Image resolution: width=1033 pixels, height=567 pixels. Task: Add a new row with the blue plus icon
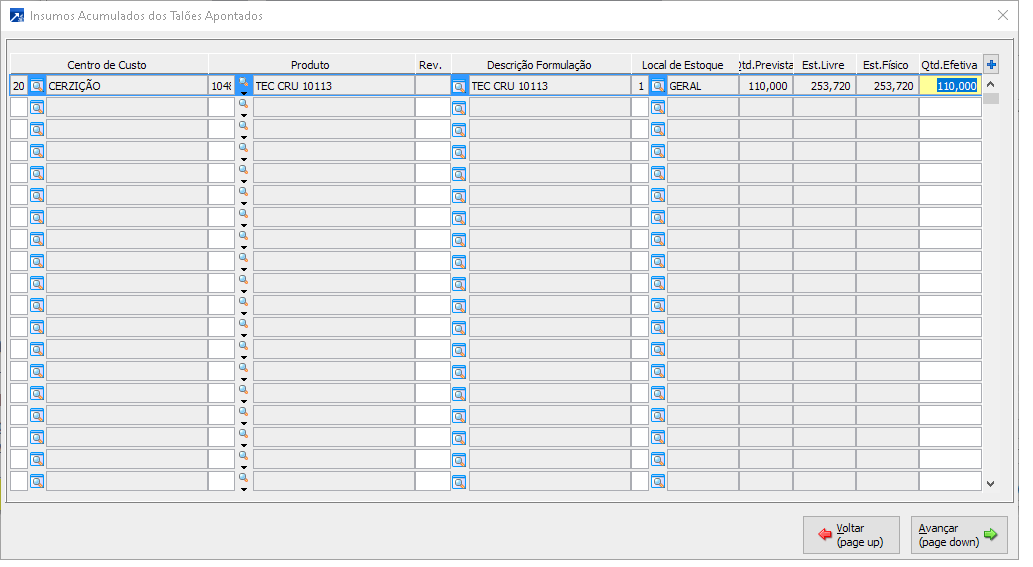991,65
